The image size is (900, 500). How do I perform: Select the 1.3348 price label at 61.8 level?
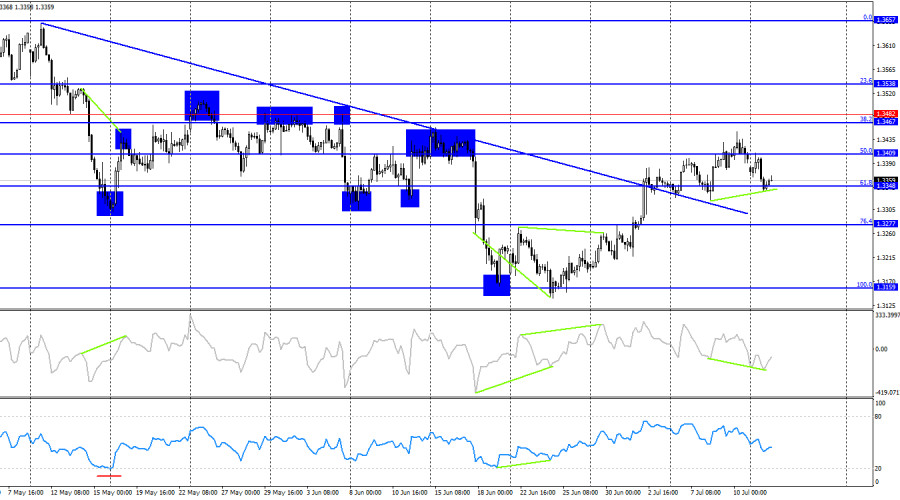point(885,186)
